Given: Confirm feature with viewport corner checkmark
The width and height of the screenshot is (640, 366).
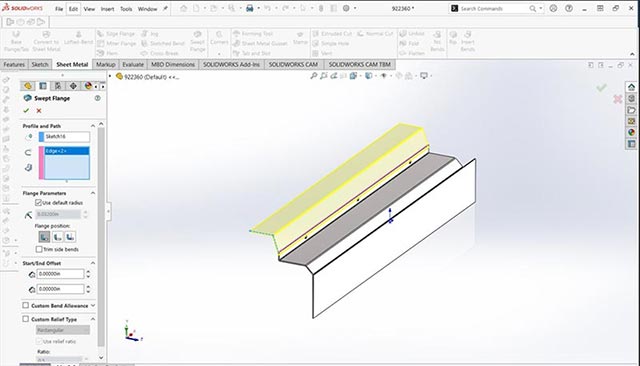Looking at the screenshot, I should click(x=601, y=88).
